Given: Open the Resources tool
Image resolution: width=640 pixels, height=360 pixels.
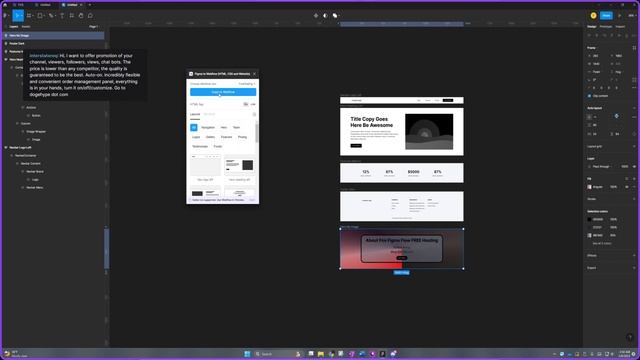Looking at the screenshot, I should click(x=71, y=16).
